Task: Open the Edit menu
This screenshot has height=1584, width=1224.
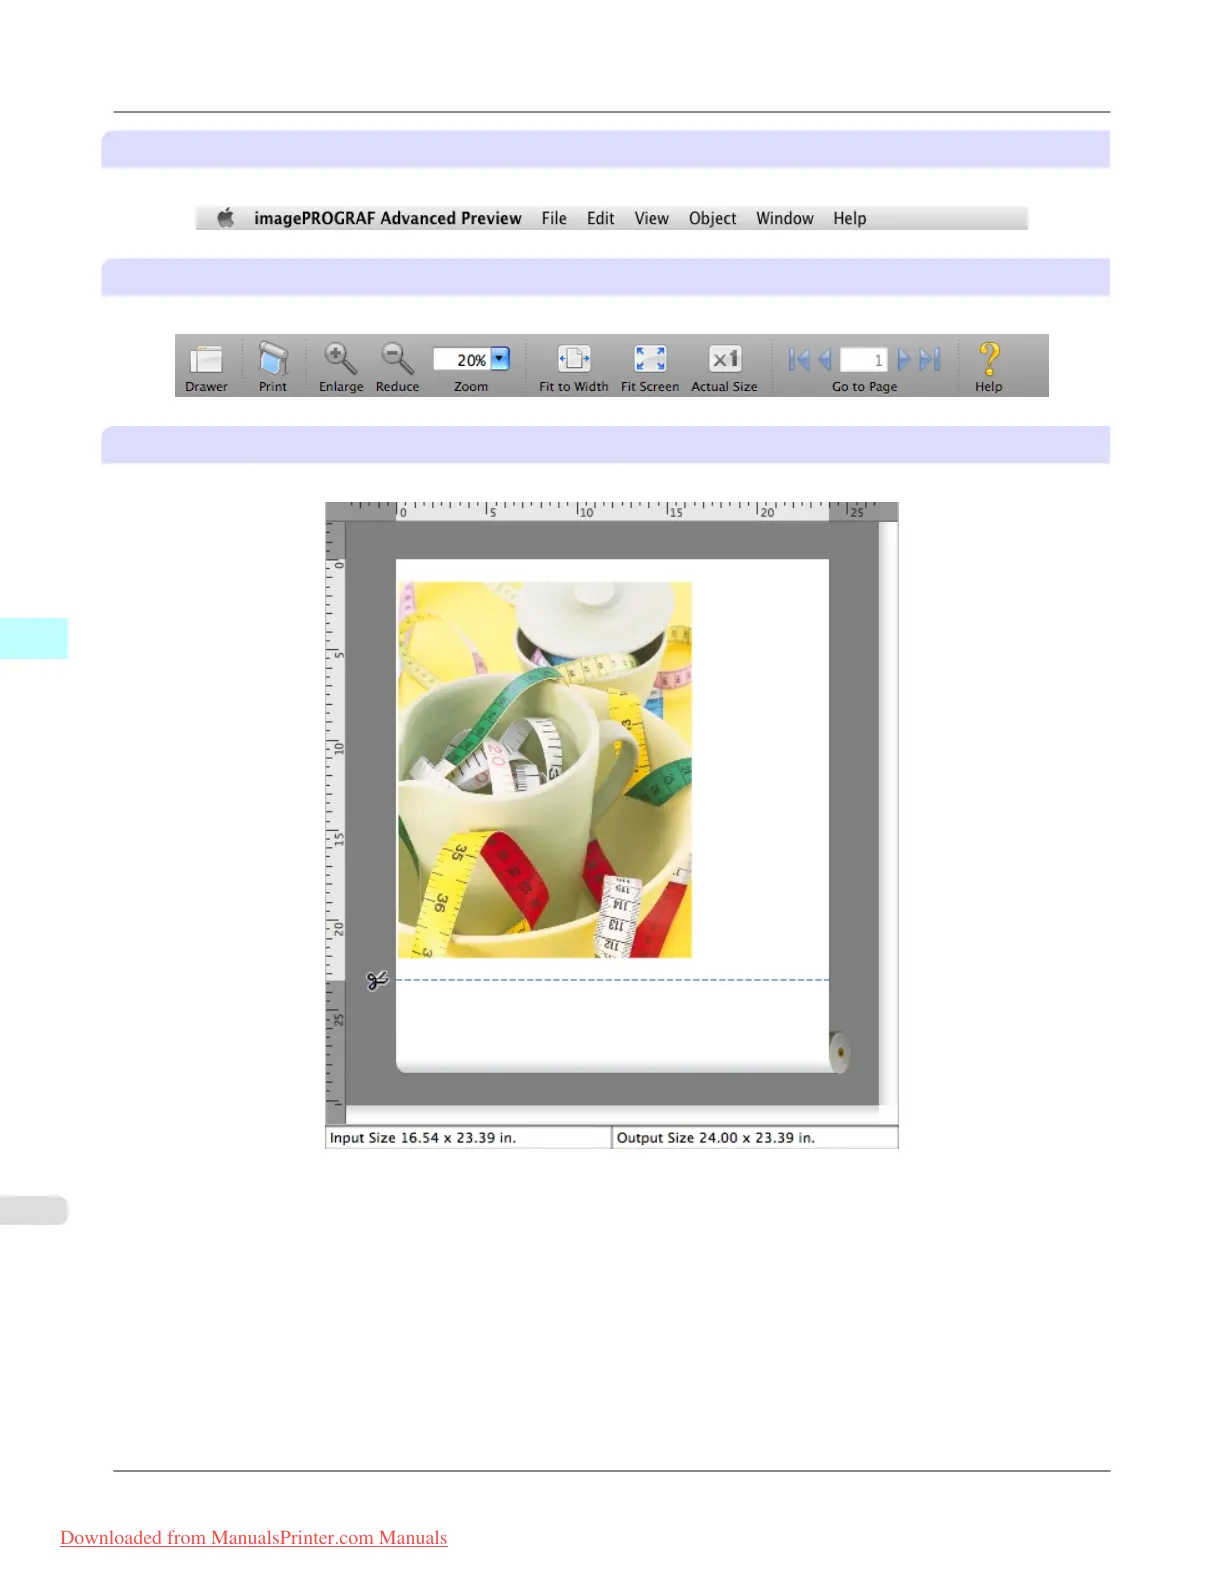Action: tap(600, 218)
